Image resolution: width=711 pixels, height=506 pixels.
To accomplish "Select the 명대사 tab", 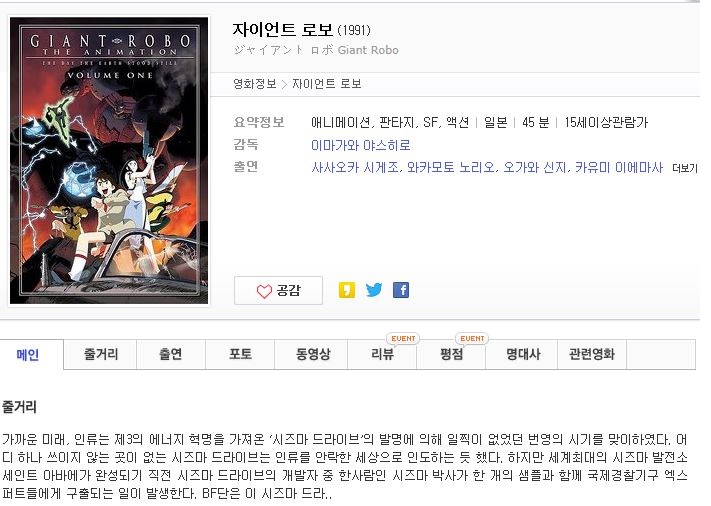I will (523, 355).
